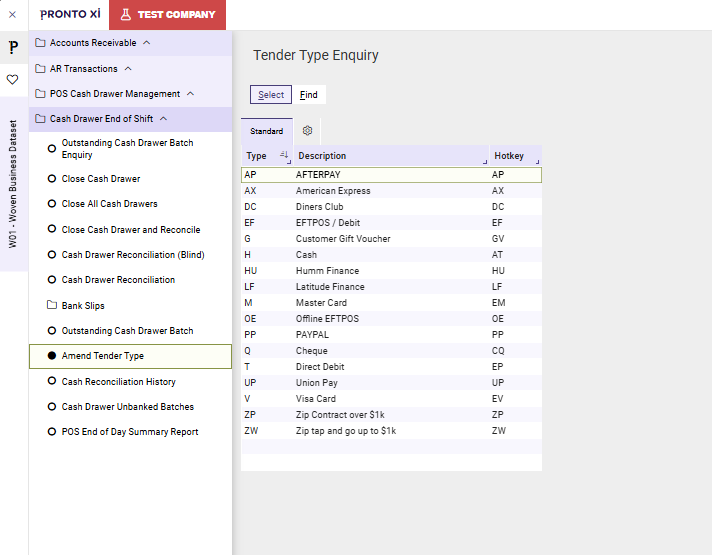Viewport: 712px width, 555px height.
Task: Open favorites via the heart icon
Action: 13,79
